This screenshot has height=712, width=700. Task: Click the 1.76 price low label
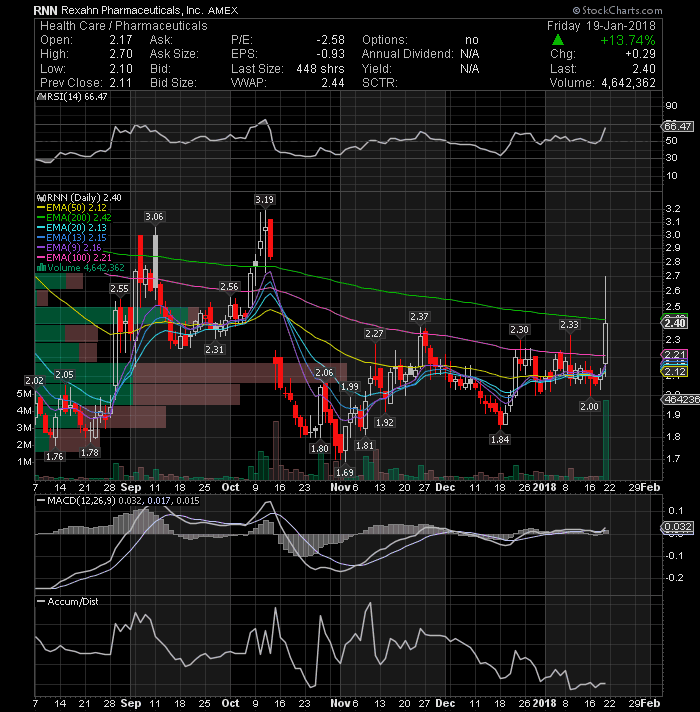click(55, 456)
